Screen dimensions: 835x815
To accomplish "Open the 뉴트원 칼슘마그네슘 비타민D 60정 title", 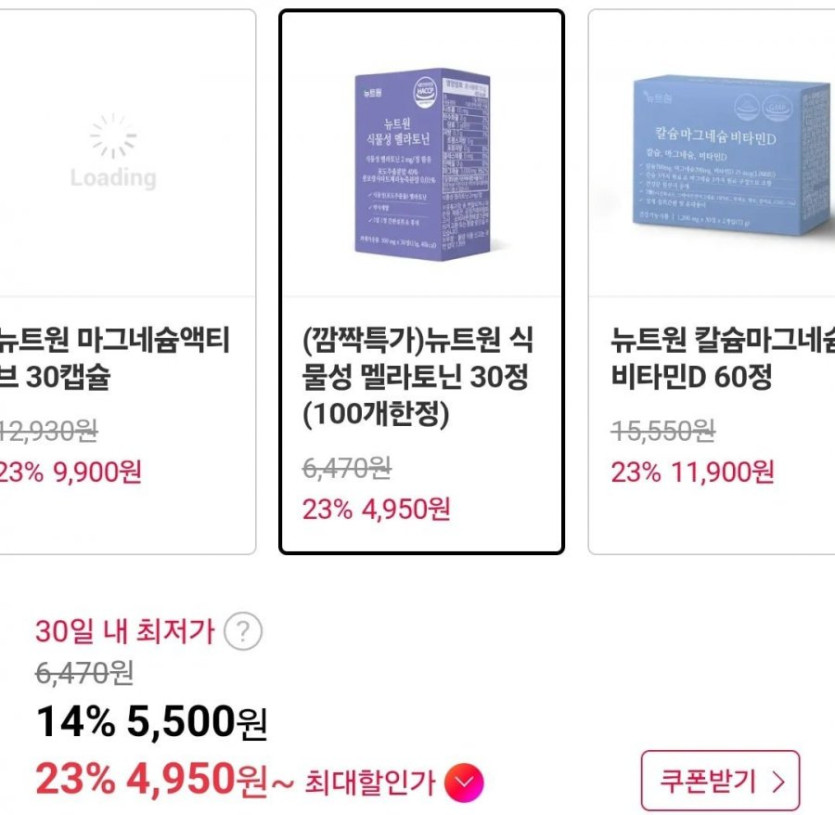I will [722, 360].
